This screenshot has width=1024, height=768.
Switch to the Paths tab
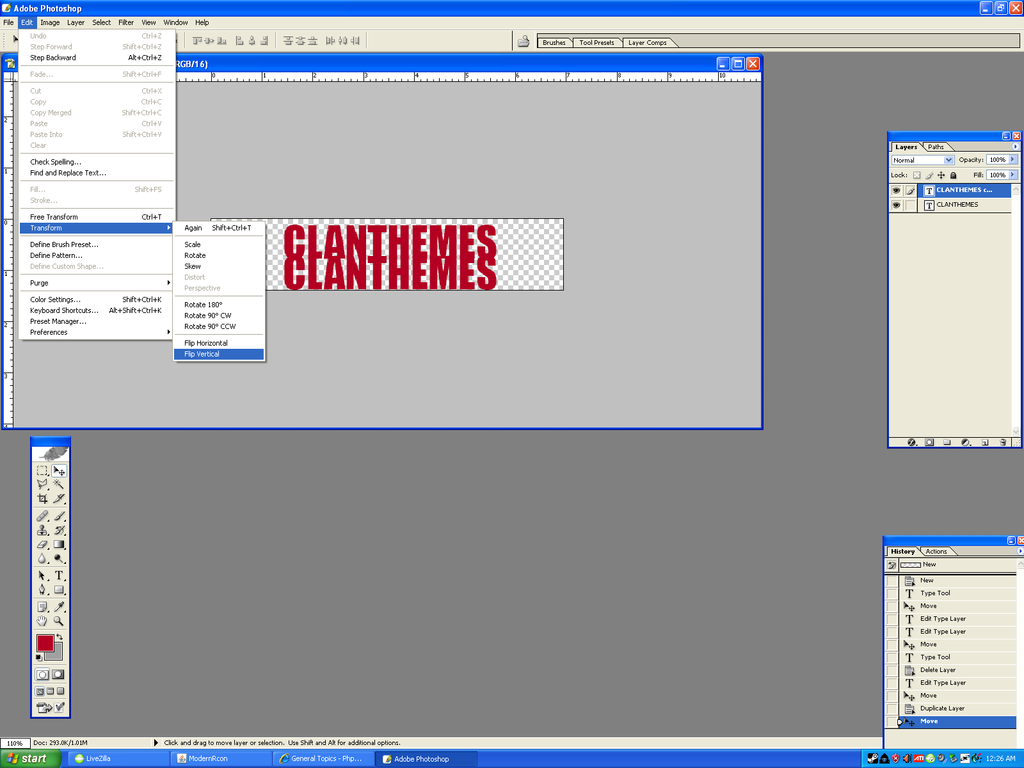(x=936, y=147)
